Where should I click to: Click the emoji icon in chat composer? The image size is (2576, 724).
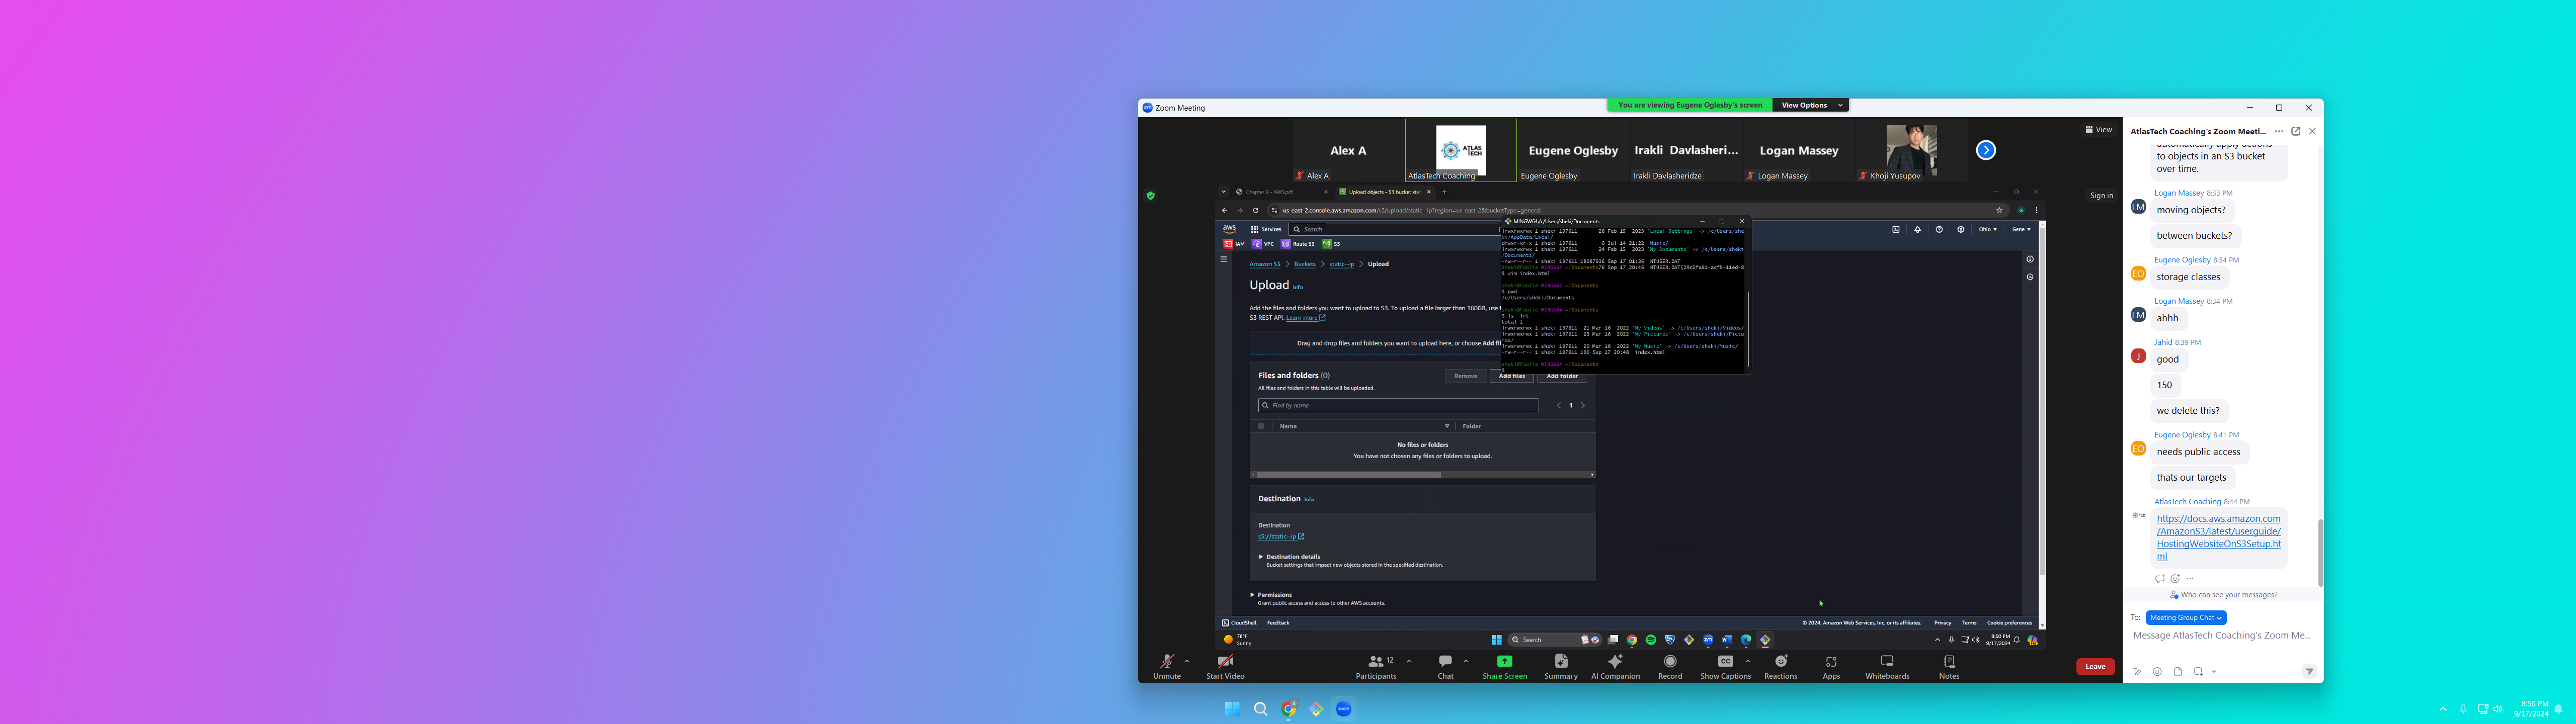click(x=2157, y=672)
